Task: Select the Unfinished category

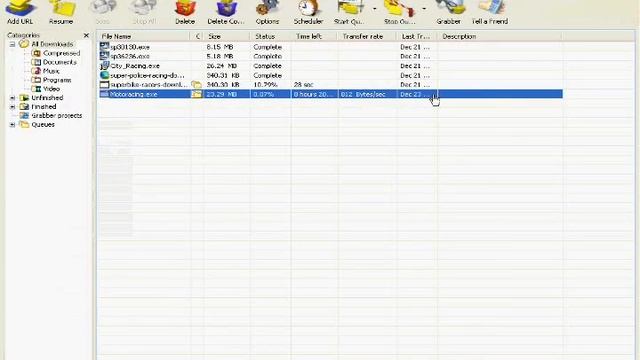Action: [x=47, y=98]
